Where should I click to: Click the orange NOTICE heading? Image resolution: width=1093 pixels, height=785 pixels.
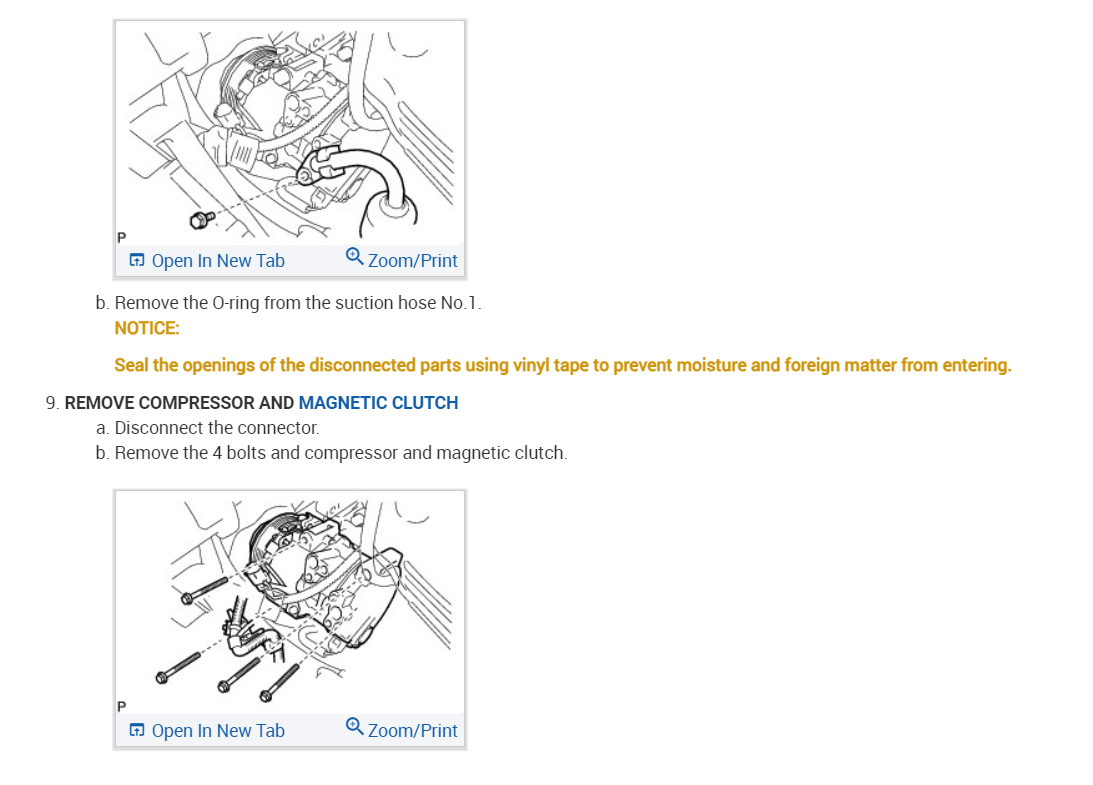147,328
